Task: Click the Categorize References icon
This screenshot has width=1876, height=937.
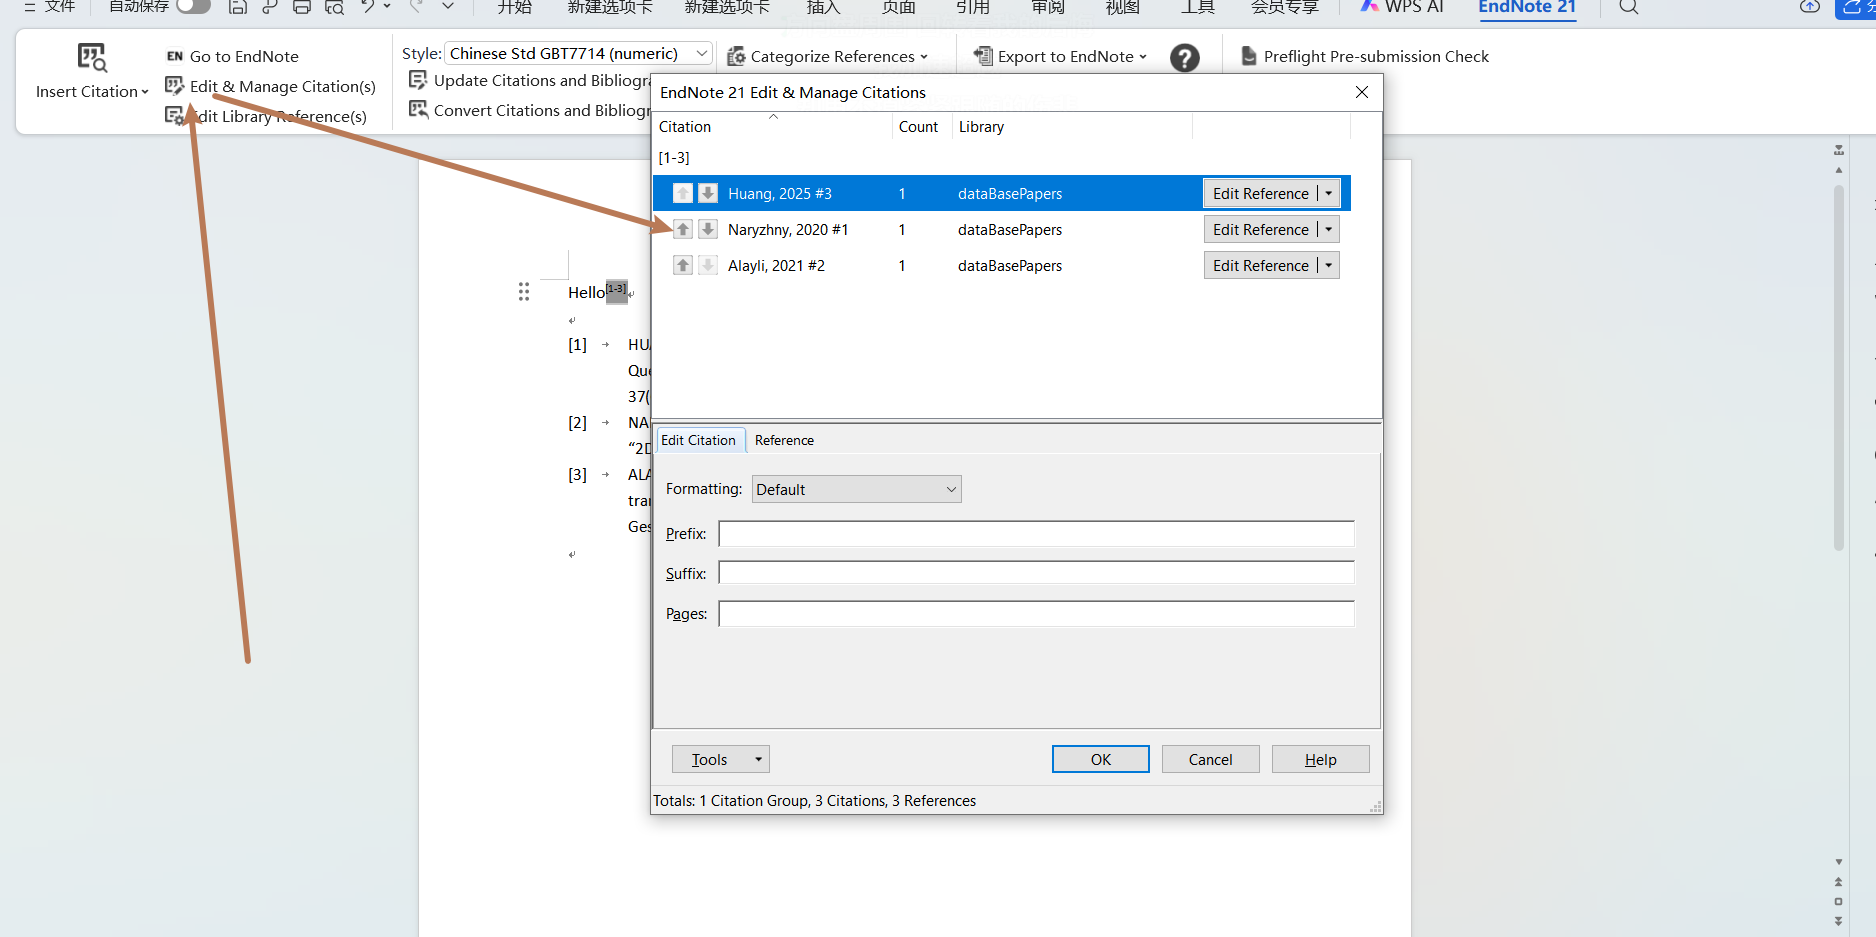Action: [x=736, y=56]
